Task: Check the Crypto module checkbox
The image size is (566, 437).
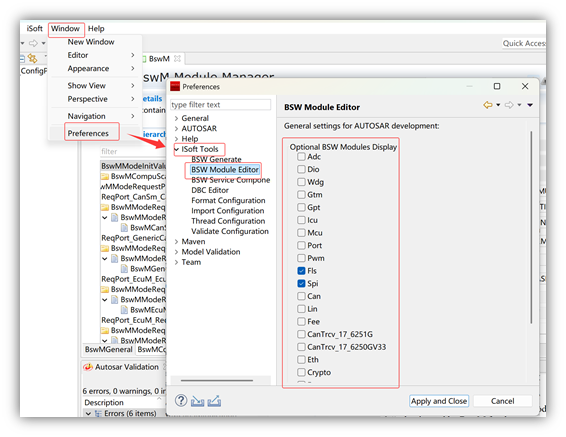Action: click(301, 372)
